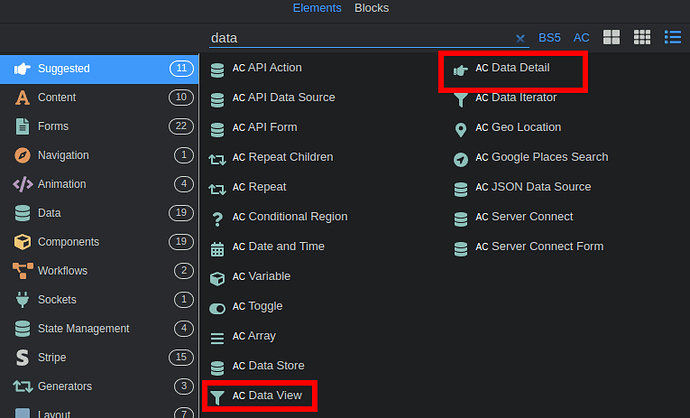The width and height of the screenshot is (690, 418).
Task: Click the map pin icon for Geo Location
Action: click(461, 130)
